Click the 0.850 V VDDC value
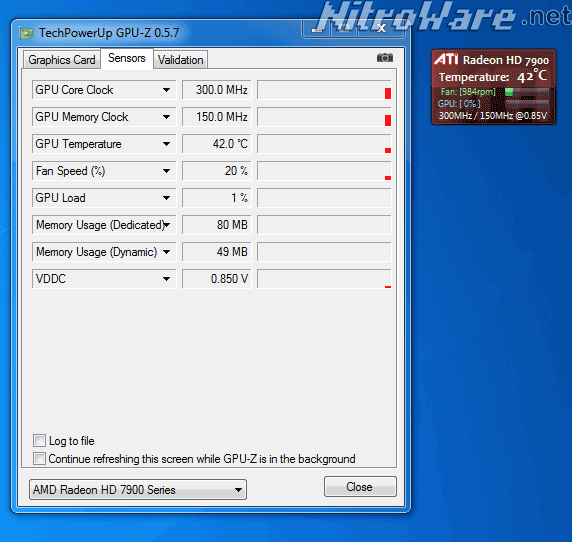Screen dimensions: 572x542 tap(217, 279)
